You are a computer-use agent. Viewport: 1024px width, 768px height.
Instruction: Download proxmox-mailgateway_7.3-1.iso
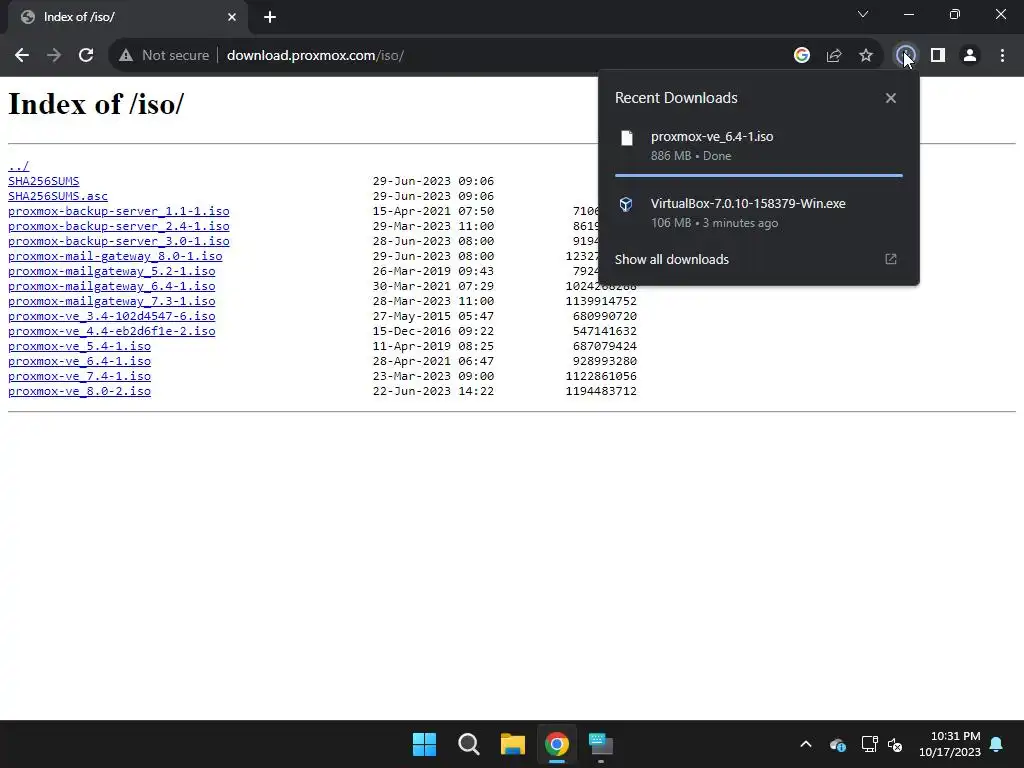tap(111, 301)
